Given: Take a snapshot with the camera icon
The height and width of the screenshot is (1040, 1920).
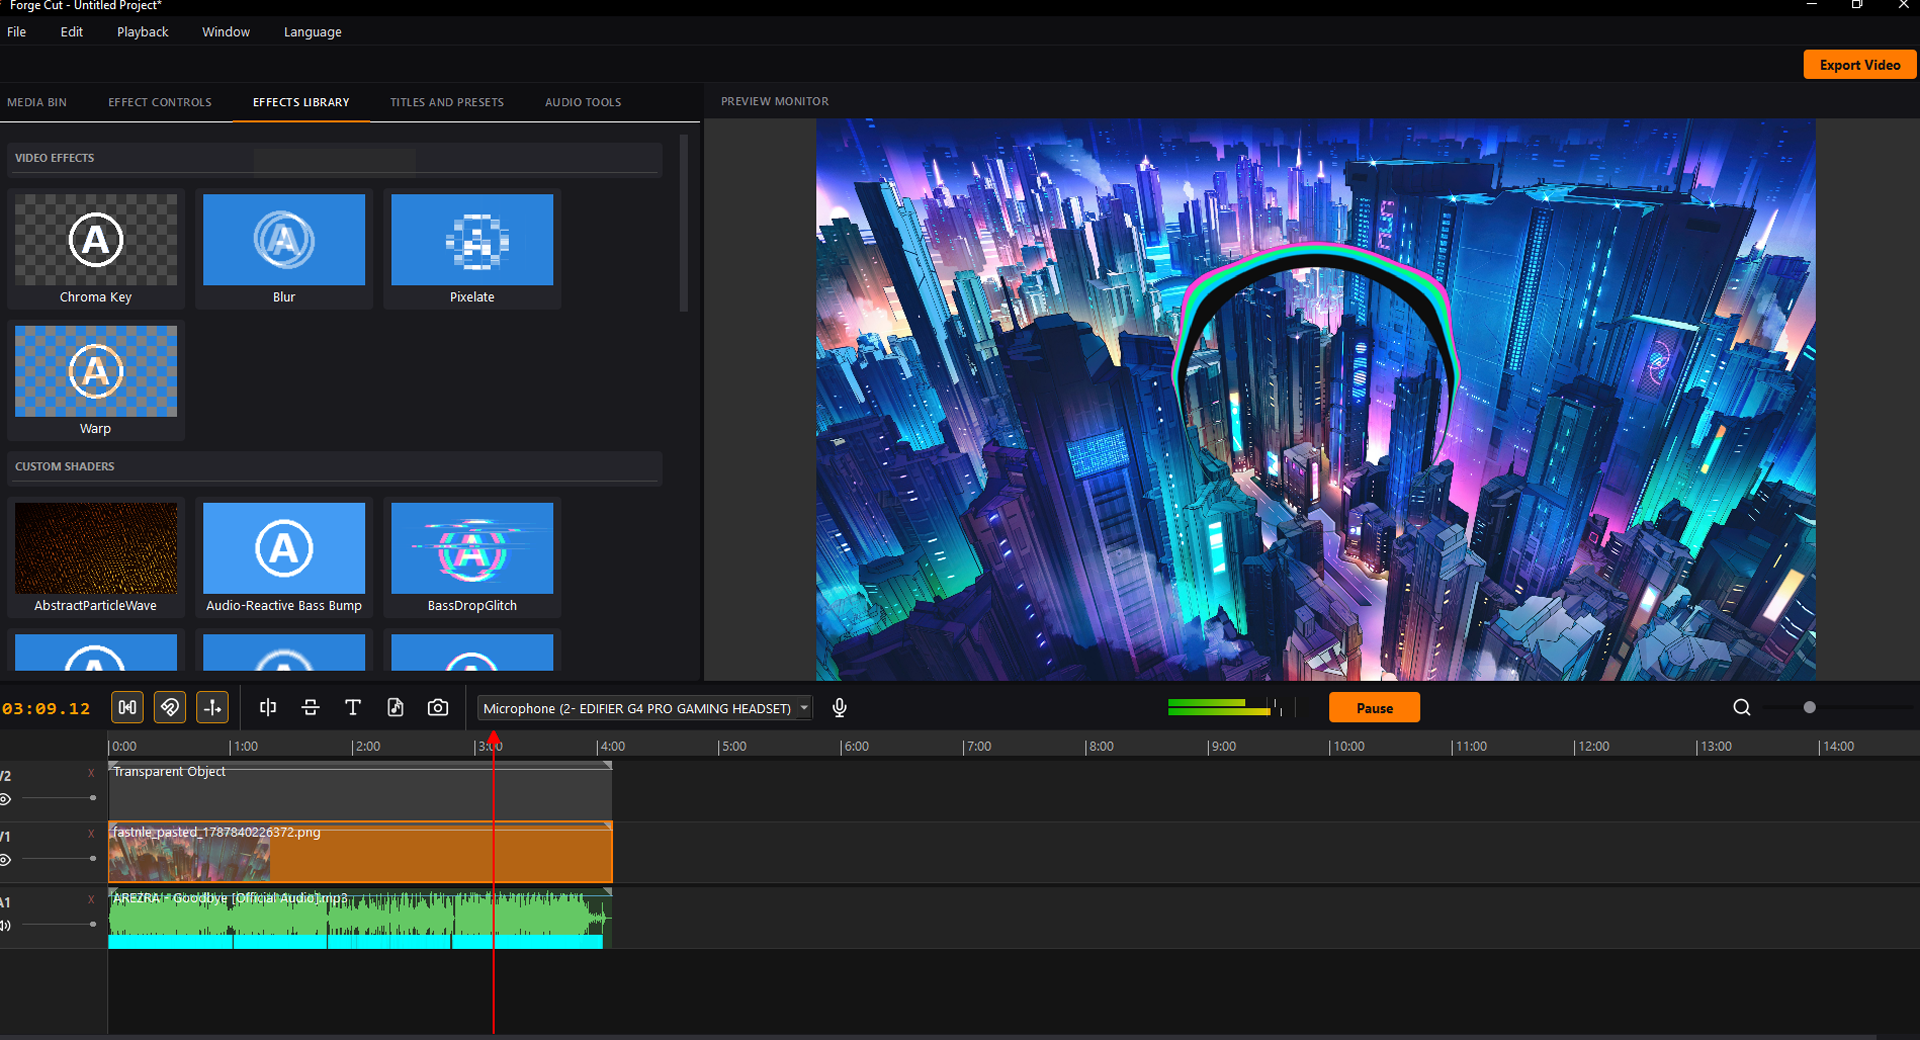Looking at the screenshot, I should click(438, 708).
